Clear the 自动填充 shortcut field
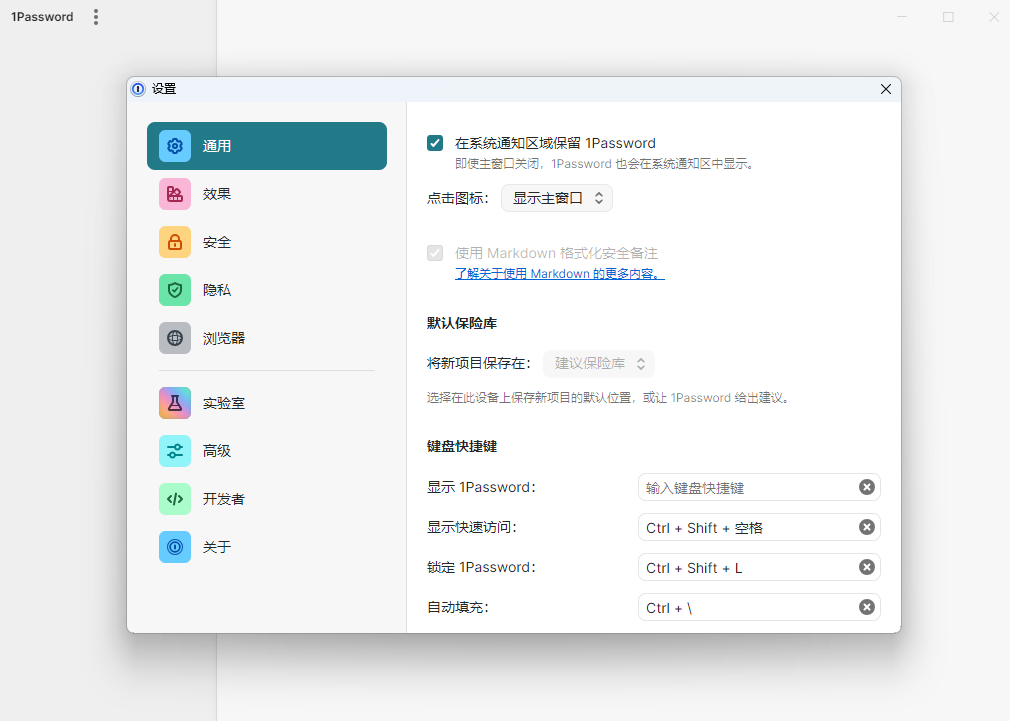 pos(866,607)
